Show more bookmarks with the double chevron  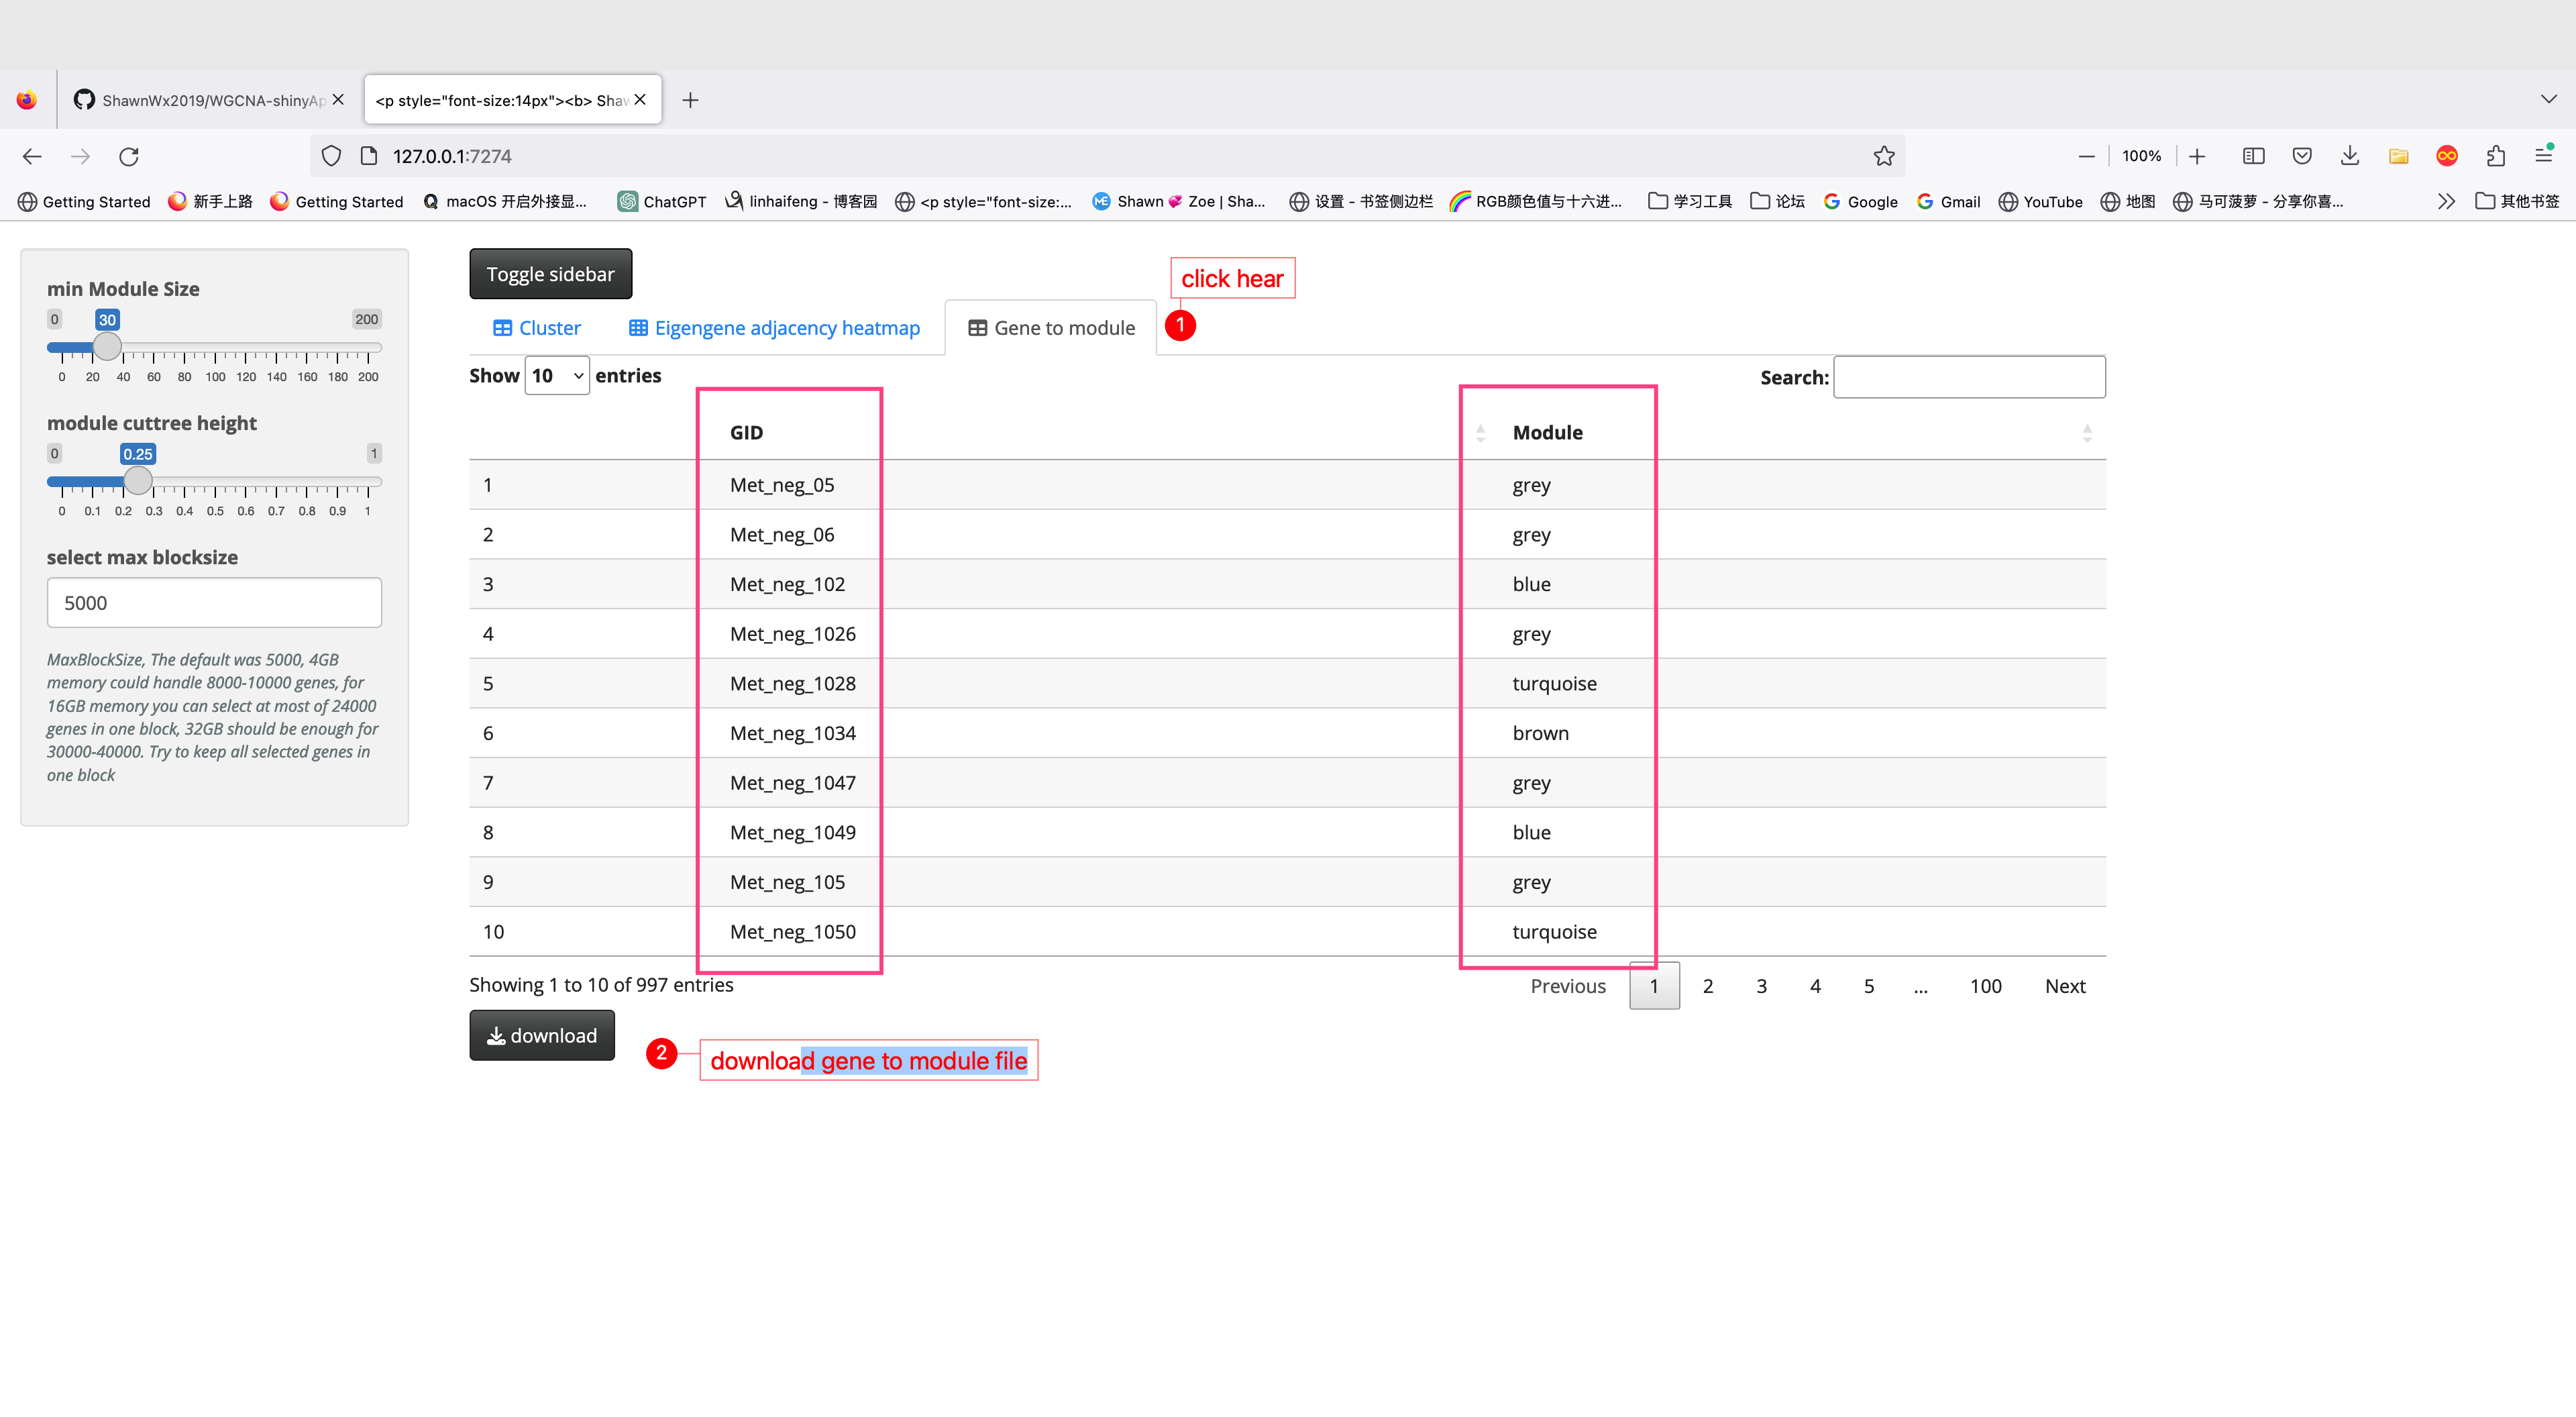click(x=2446, y=202)
